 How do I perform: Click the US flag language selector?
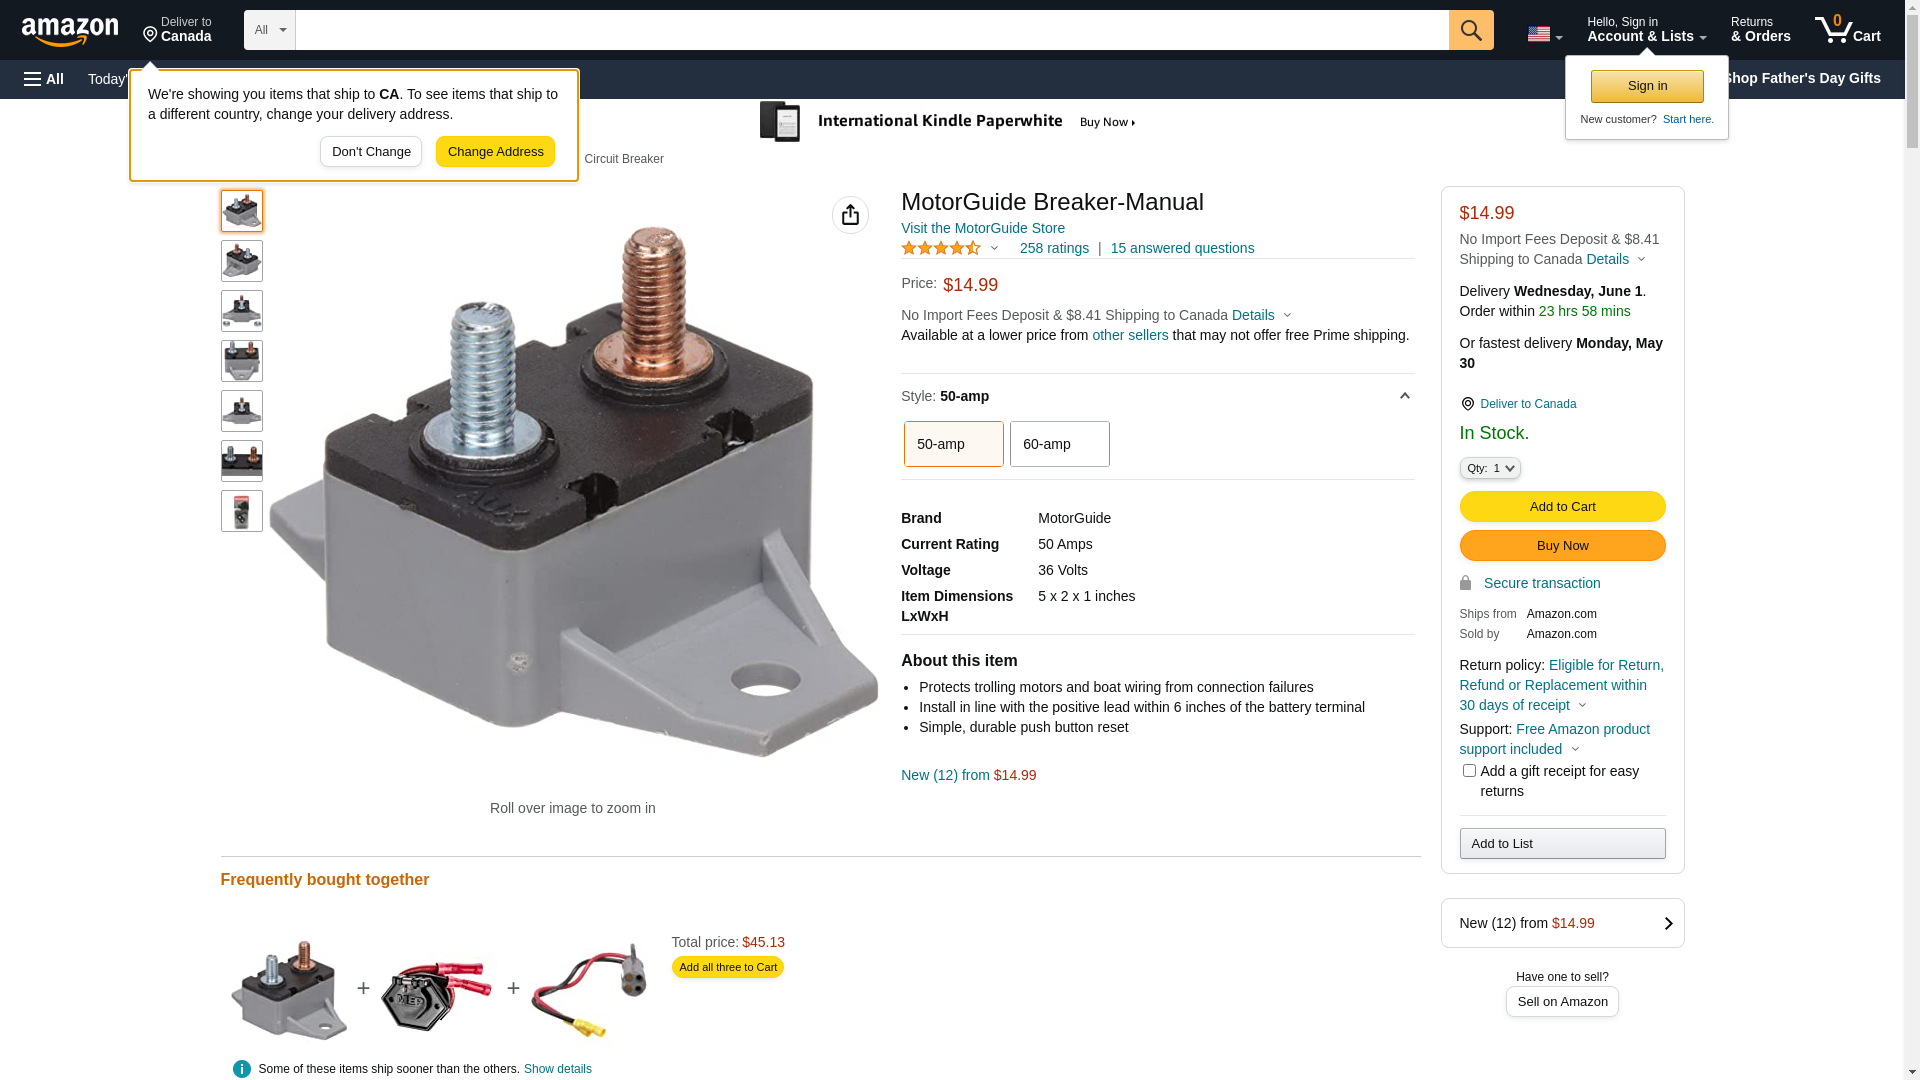[1544, 34]
